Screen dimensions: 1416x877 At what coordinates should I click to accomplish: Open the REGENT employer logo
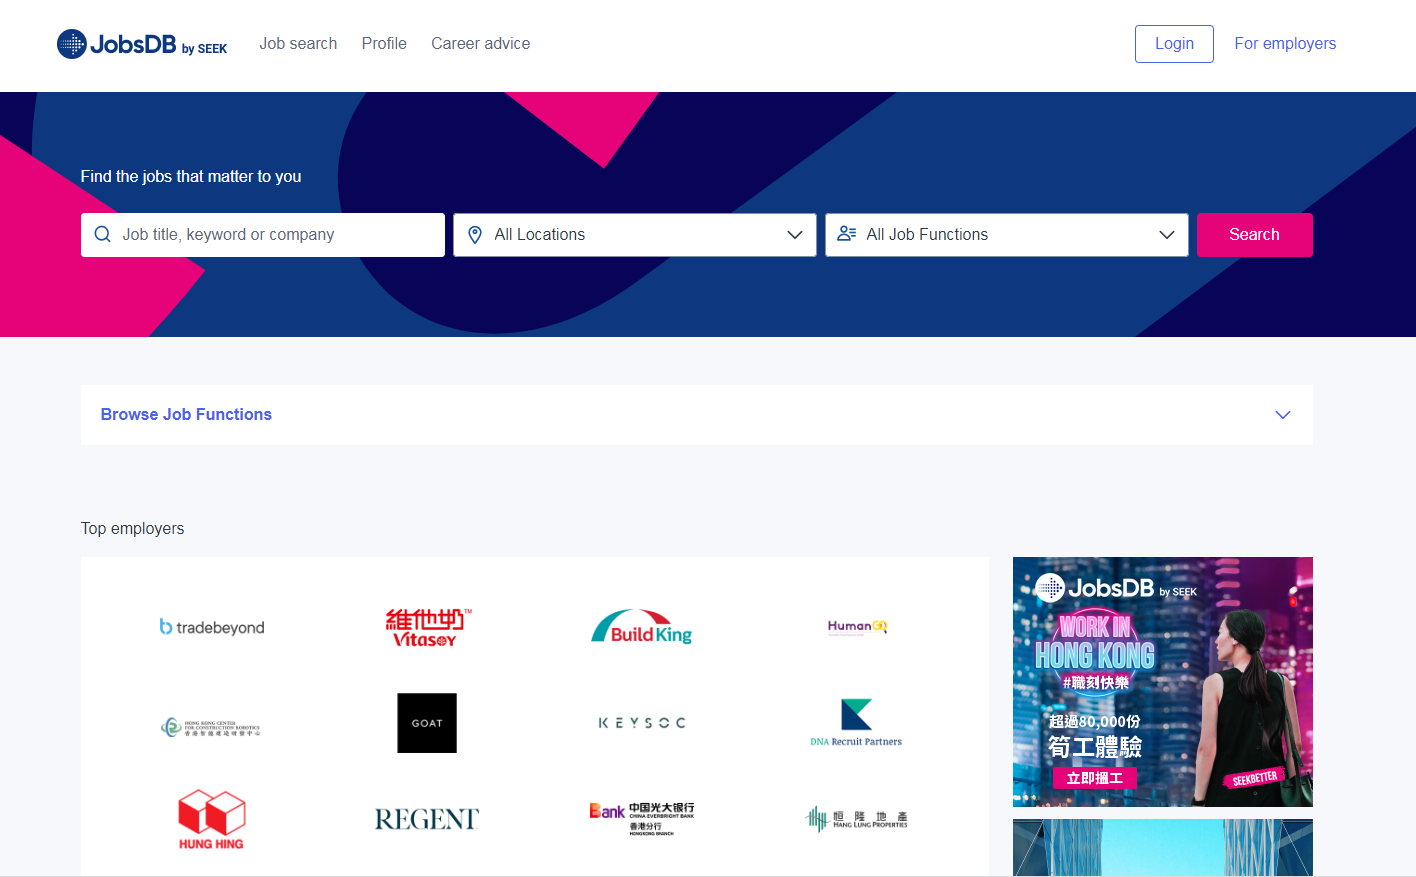[x=427, y=820]
